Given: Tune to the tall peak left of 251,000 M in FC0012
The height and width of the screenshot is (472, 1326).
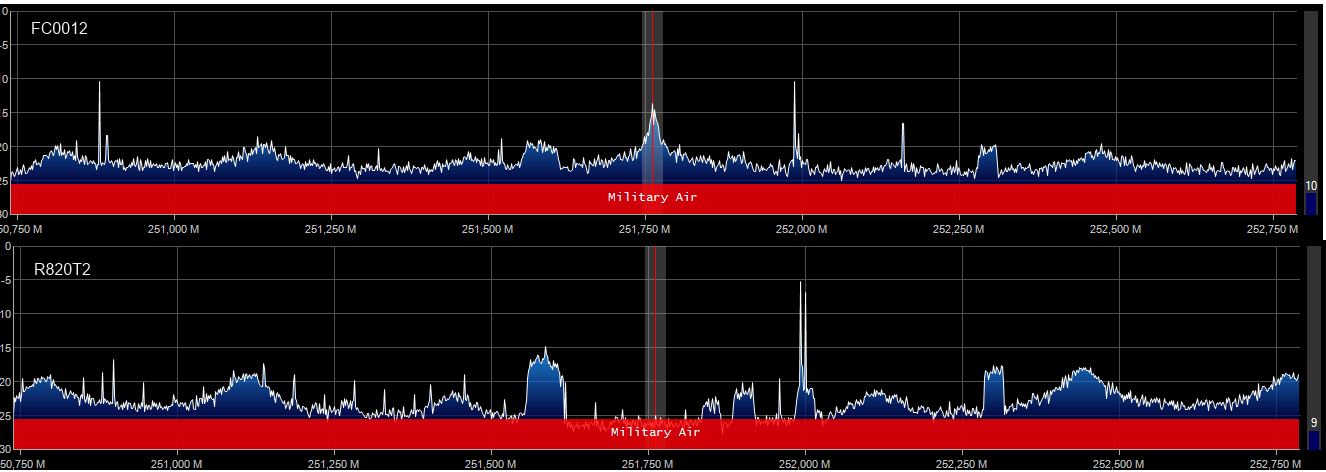Looking at the screenshot, I should point(100,100).
